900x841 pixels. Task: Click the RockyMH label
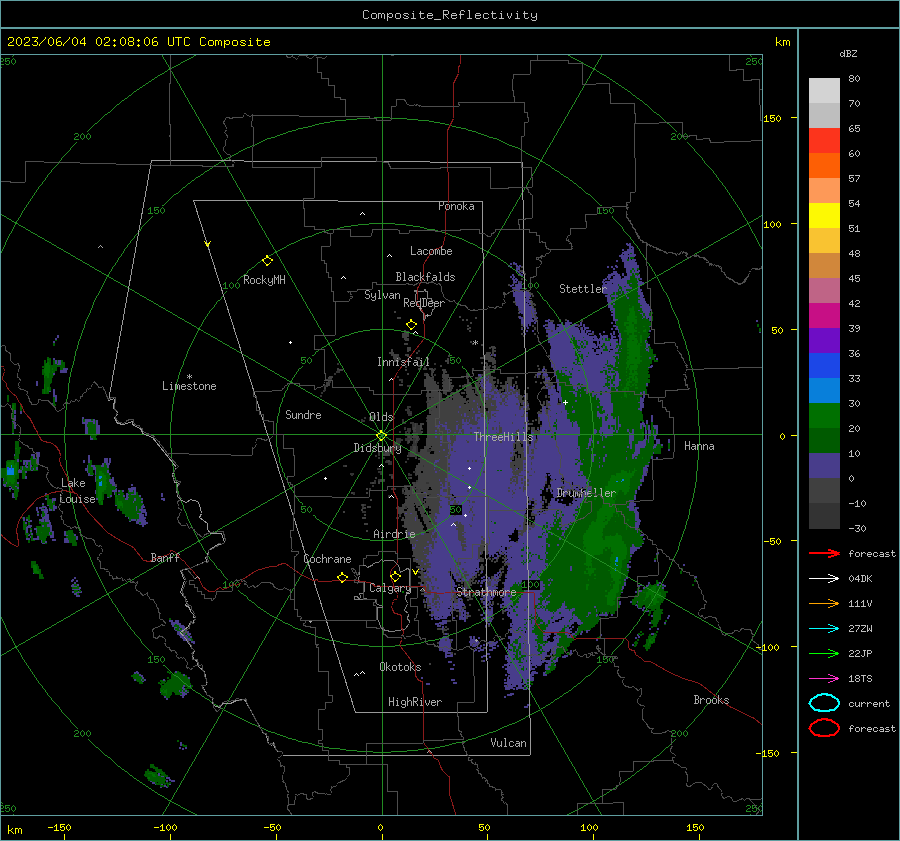[x=264, y=280]
